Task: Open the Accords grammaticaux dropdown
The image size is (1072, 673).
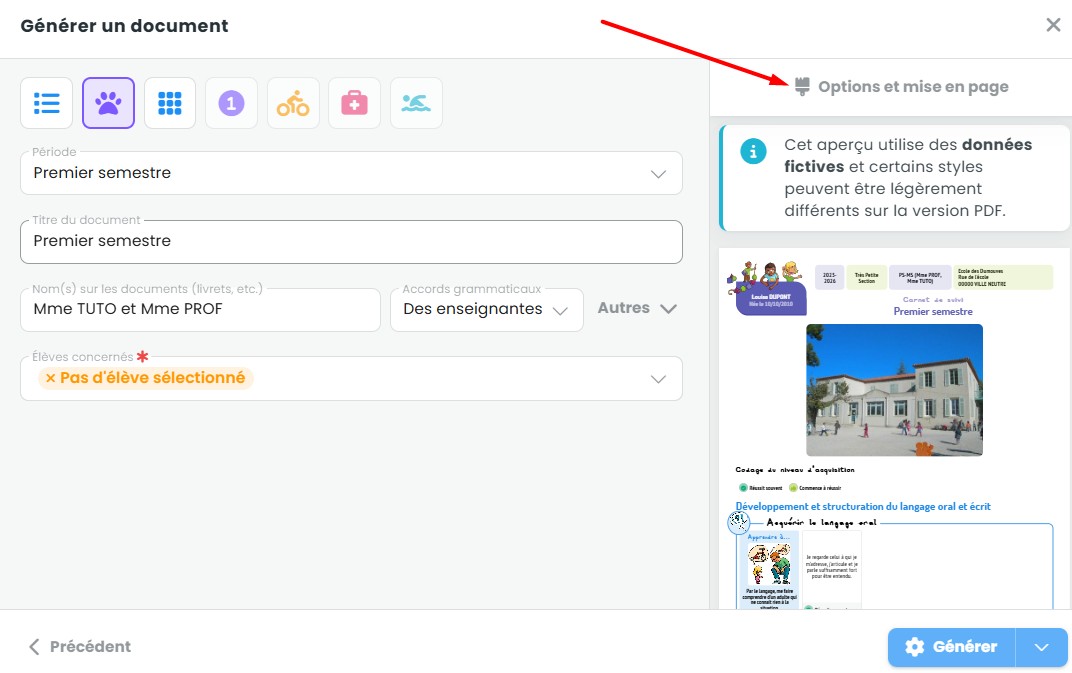Action: coord(486,310)
